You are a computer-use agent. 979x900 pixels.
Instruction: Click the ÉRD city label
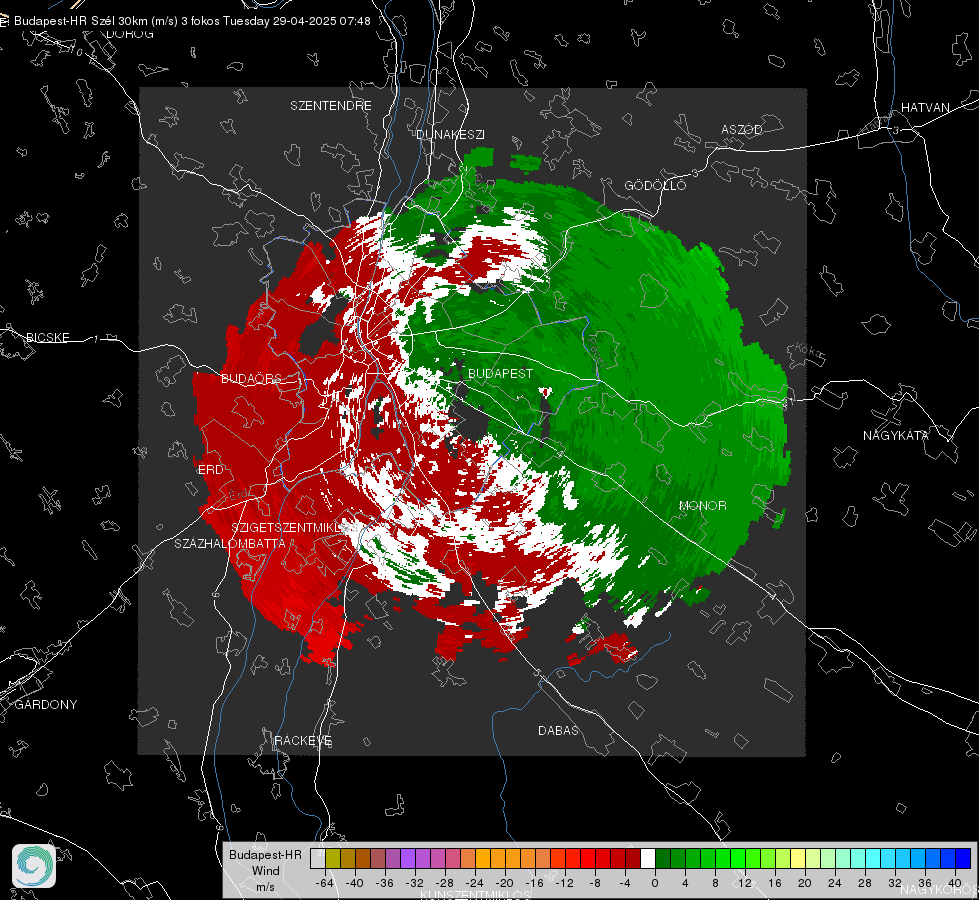click(210, 470)
